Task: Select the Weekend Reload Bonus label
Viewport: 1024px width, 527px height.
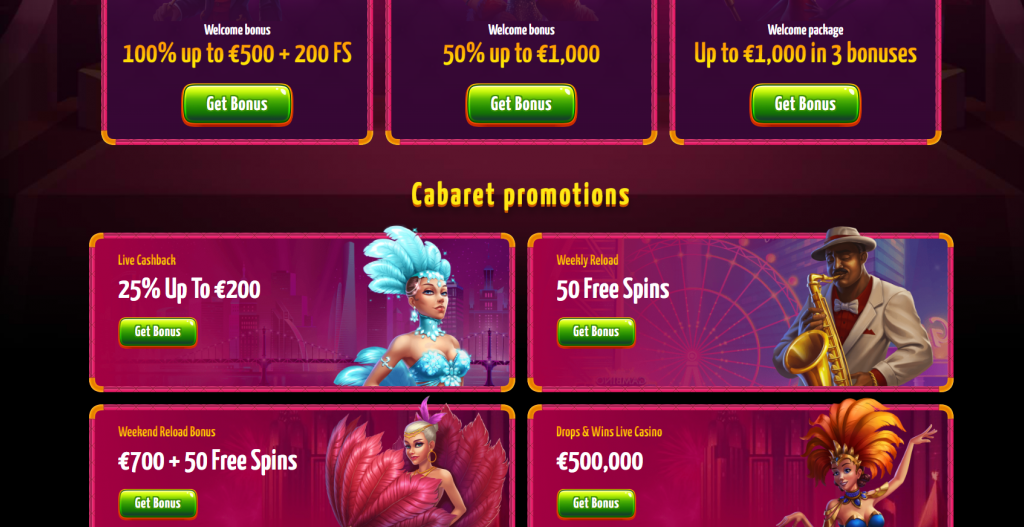Action: (x=167, y=432)
